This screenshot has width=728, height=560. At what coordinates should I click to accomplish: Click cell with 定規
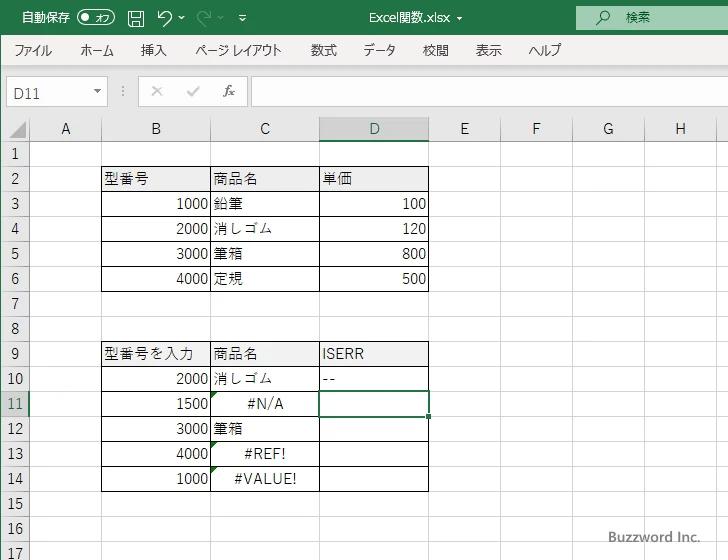pos(265,279)
